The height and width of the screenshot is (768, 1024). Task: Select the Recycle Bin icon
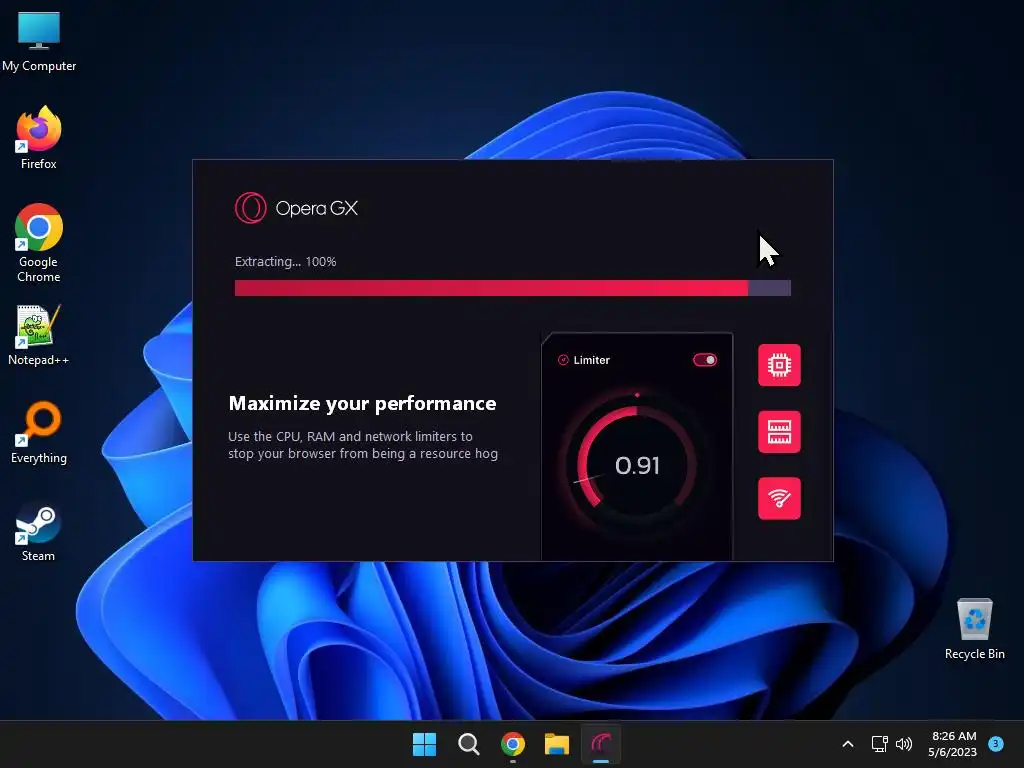point(975,629)
